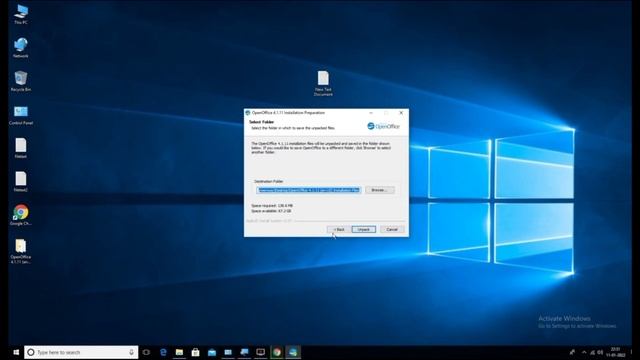The image size is (640, 360).
Task: Open the Control Panel desktop shortcut
Action: pos(21,115)
